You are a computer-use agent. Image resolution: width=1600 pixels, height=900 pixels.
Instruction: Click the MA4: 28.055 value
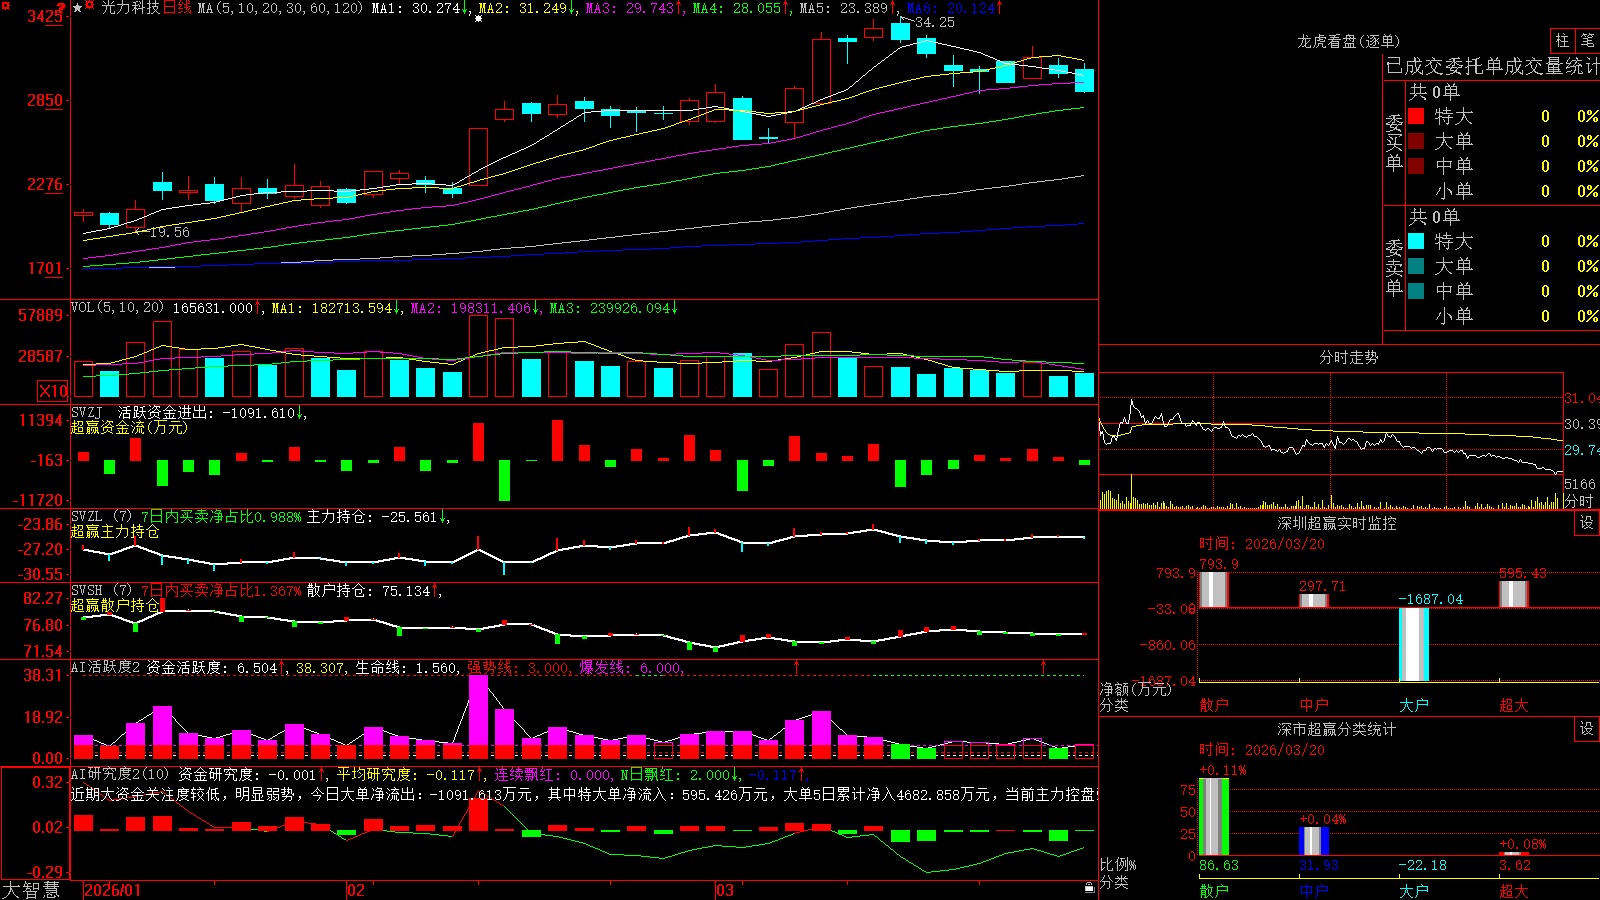click(737, 8)
